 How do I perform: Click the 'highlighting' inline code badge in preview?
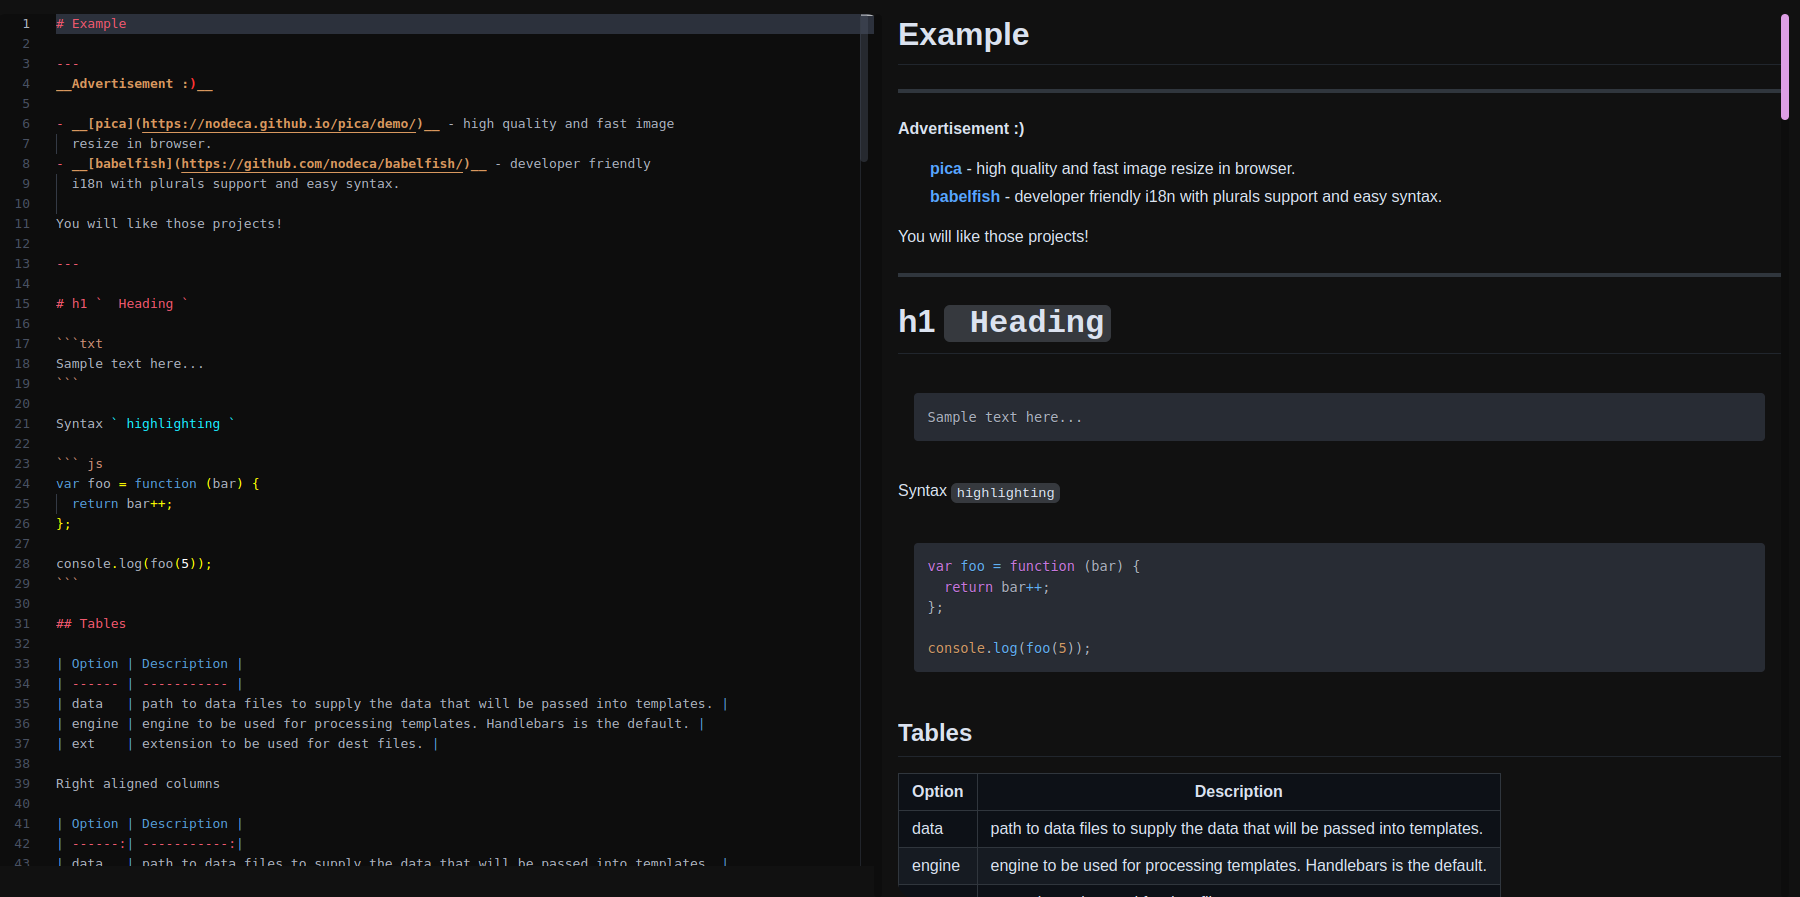click(x=1005, y=493)
